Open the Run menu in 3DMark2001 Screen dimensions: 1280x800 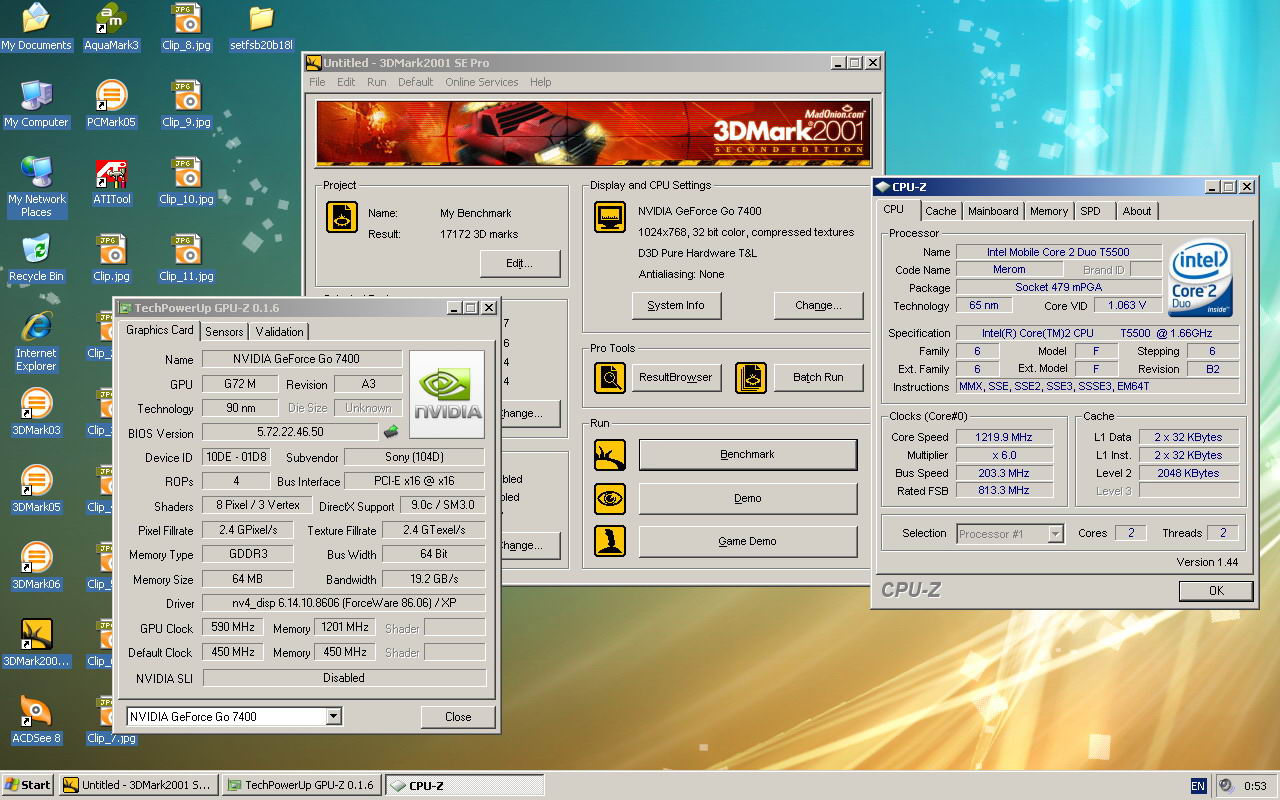pos(376,82)
